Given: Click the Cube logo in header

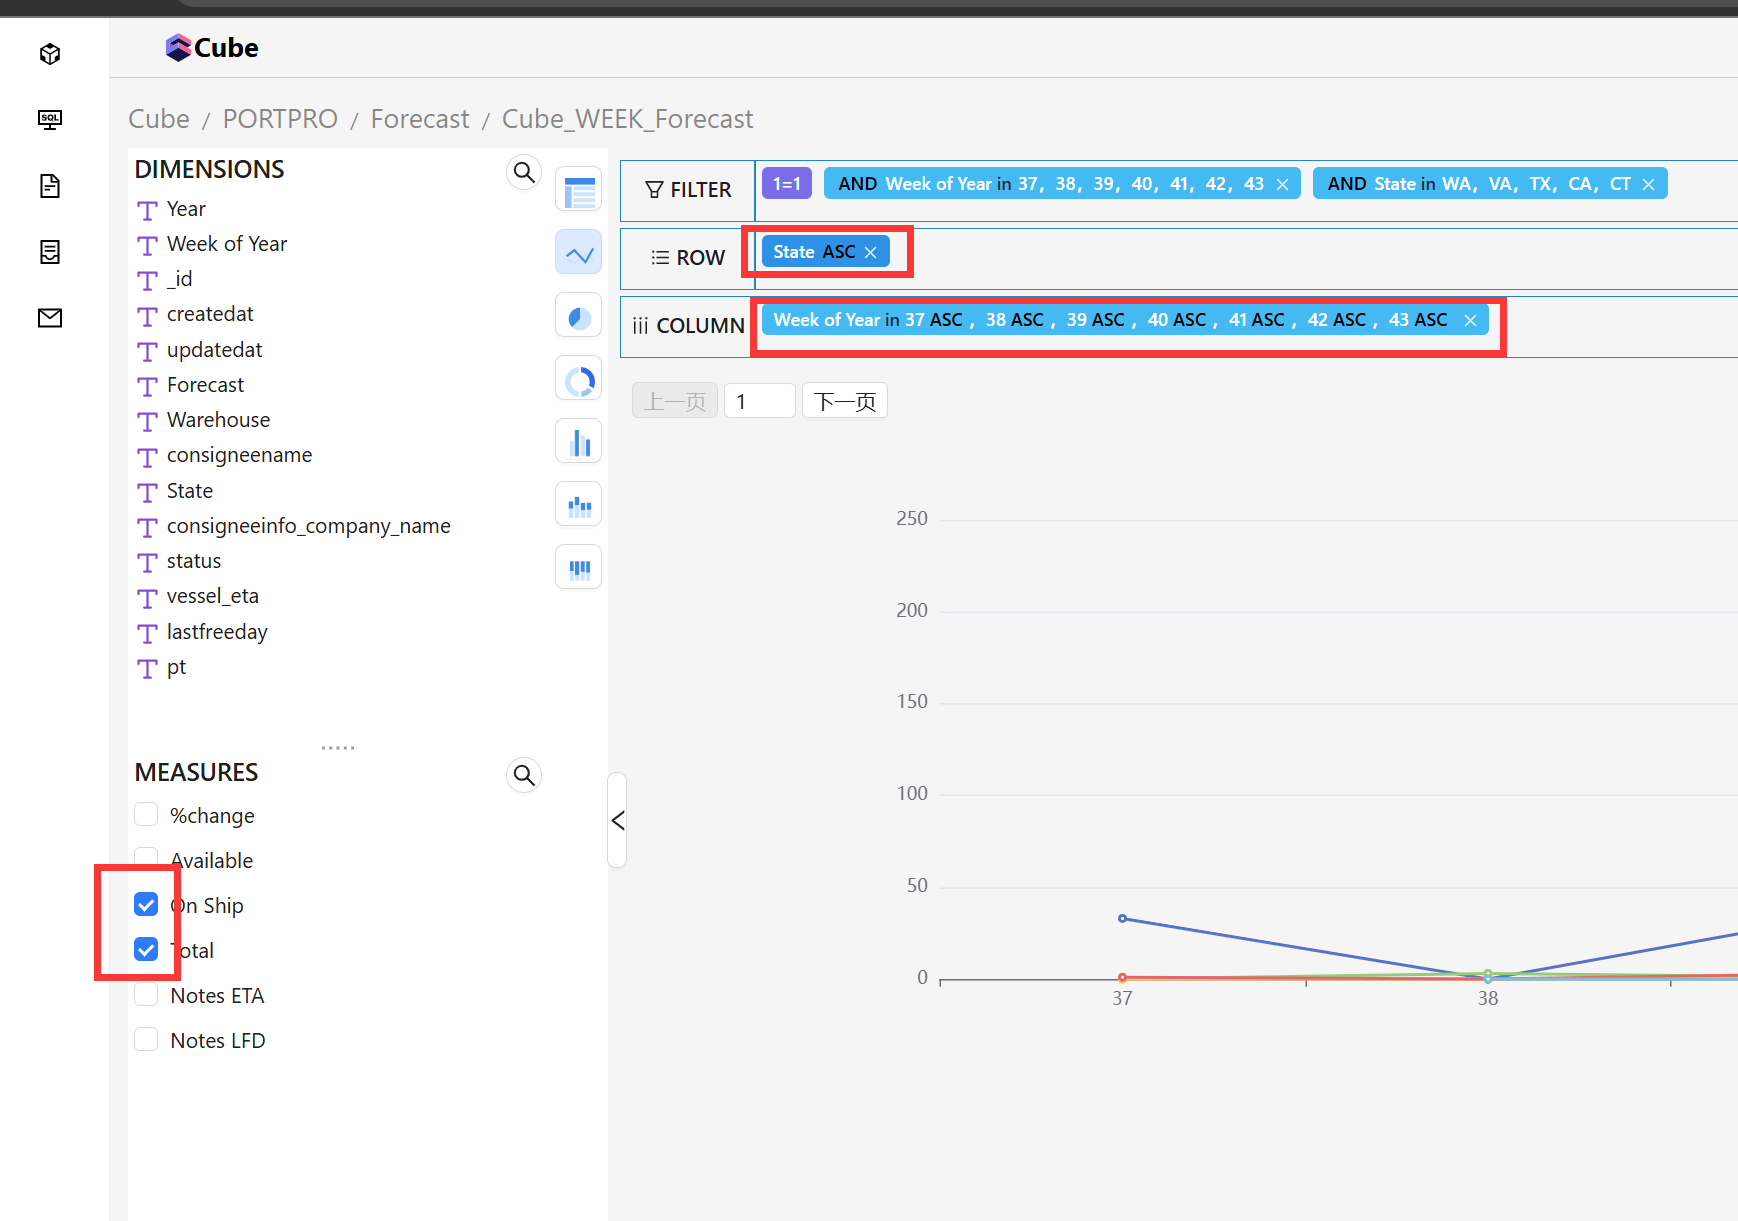Looking at the screenshot, I should (x=212, y=48).
